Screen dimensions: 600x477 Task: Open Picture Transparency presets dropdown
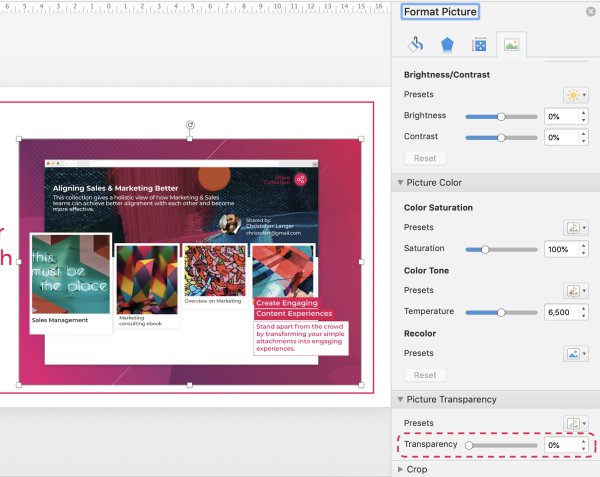(x=576, y=424)
